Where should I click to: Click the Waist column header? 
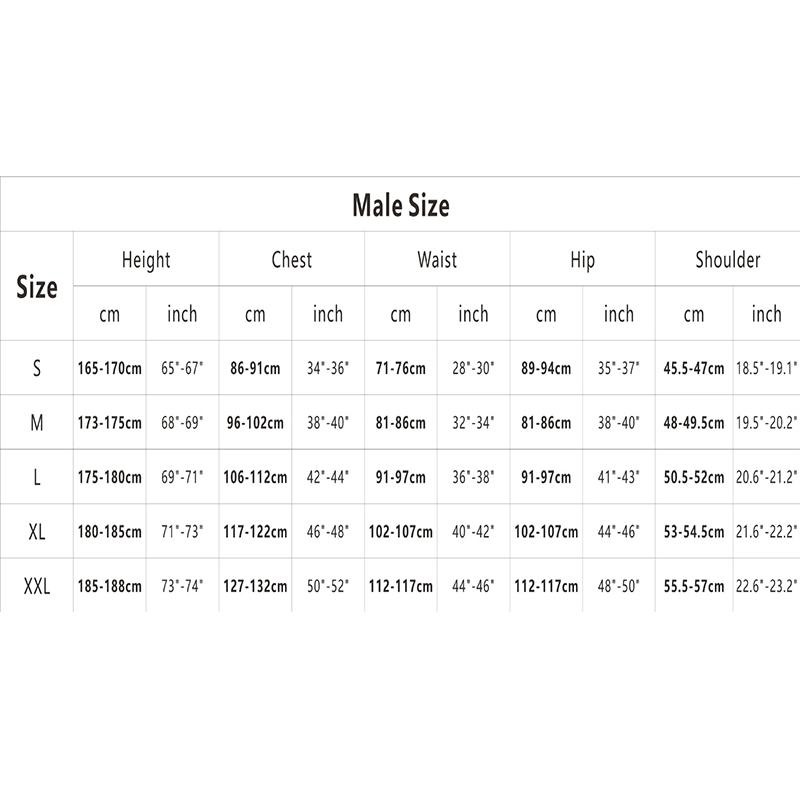(437, 260)
